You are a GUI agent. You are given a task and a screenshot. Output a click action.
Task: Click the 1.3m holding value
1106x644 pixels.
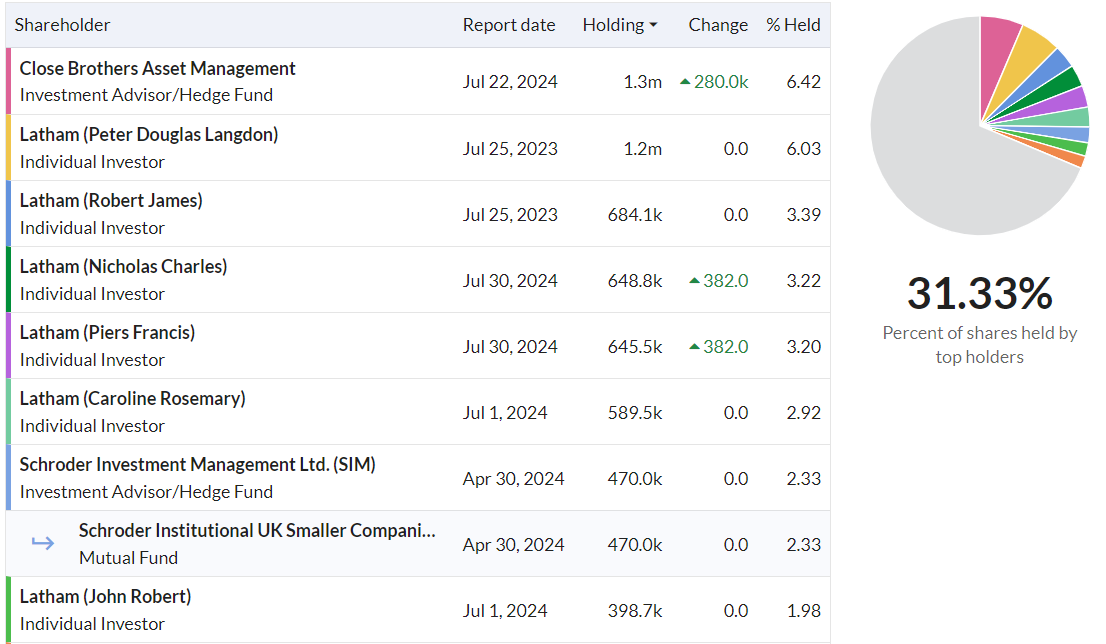point(643,82)
